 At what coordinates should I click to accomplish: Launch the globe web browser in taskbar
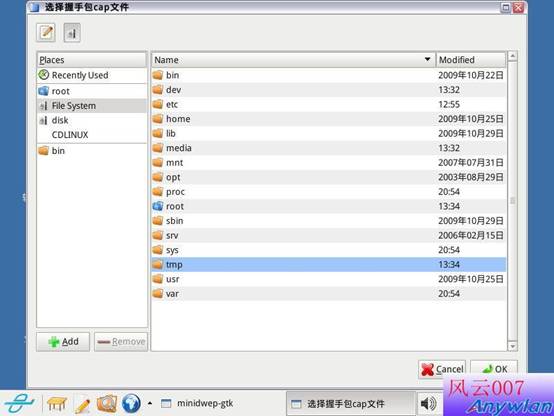coord(131,403)
